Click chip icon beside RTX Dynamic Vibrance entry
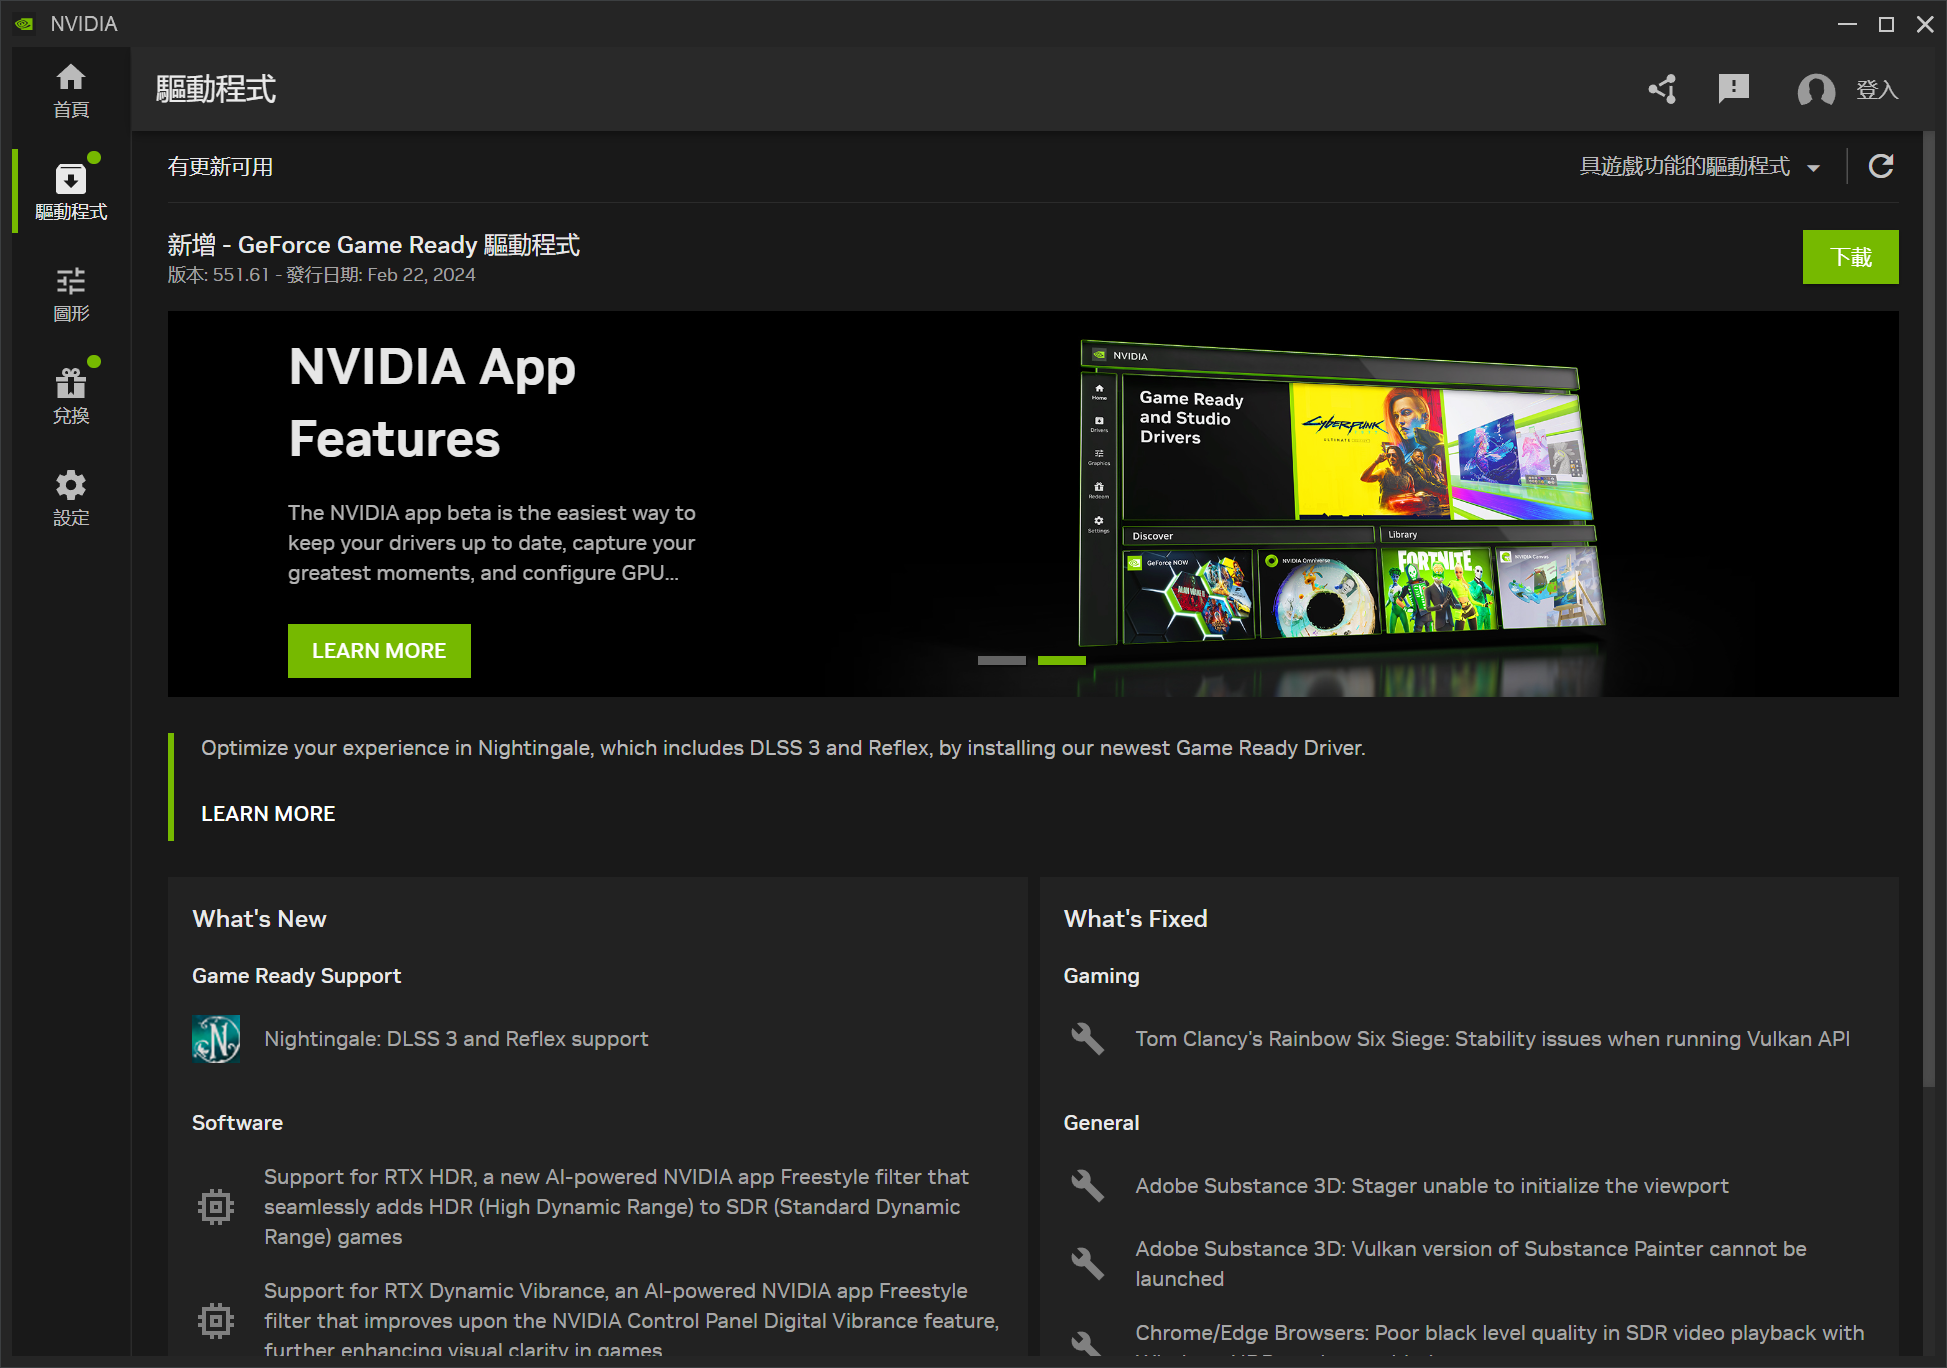 [216, 1321]
